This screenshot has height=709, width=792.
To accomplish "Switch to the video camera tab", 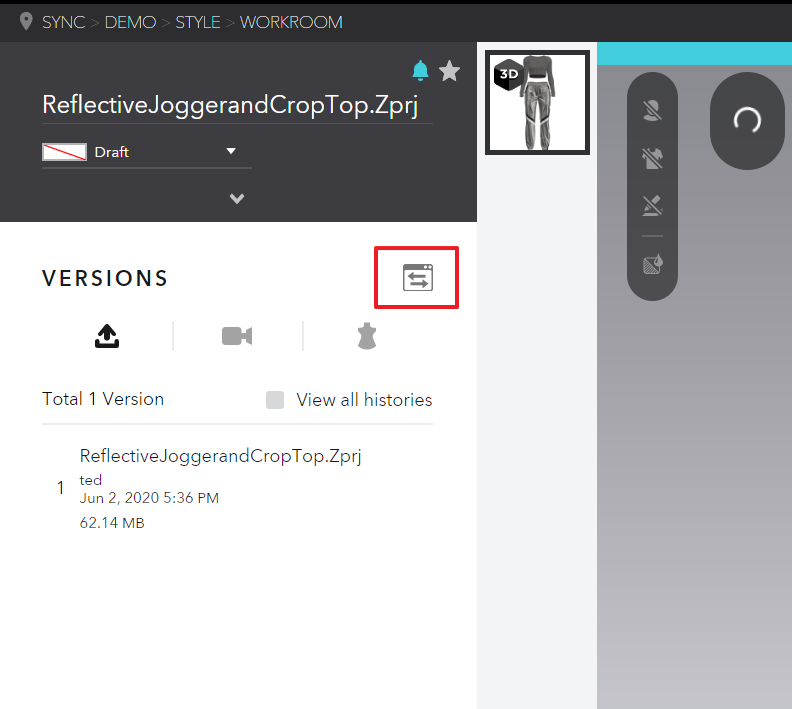I will 237,336.
